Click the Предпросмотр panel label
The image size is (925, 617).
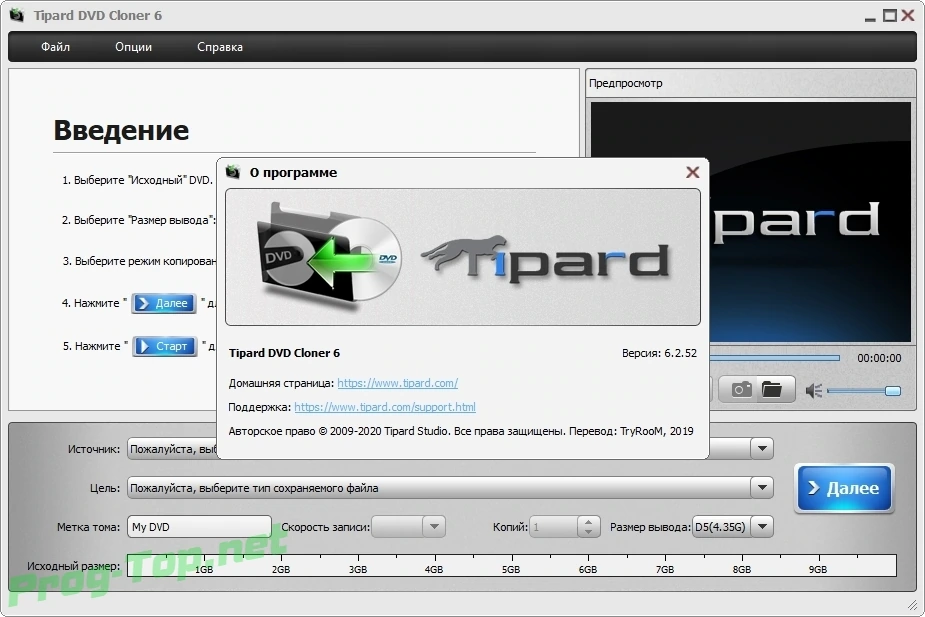pos(625,83)
